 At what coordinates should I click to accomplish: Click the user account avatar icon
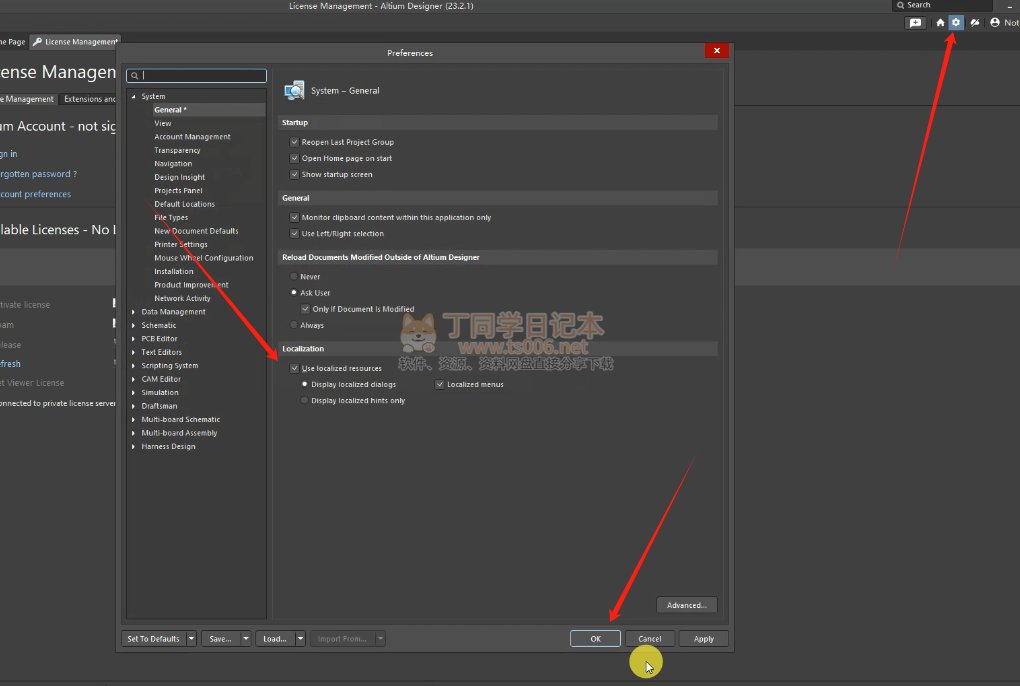click(x=995, y=23)
